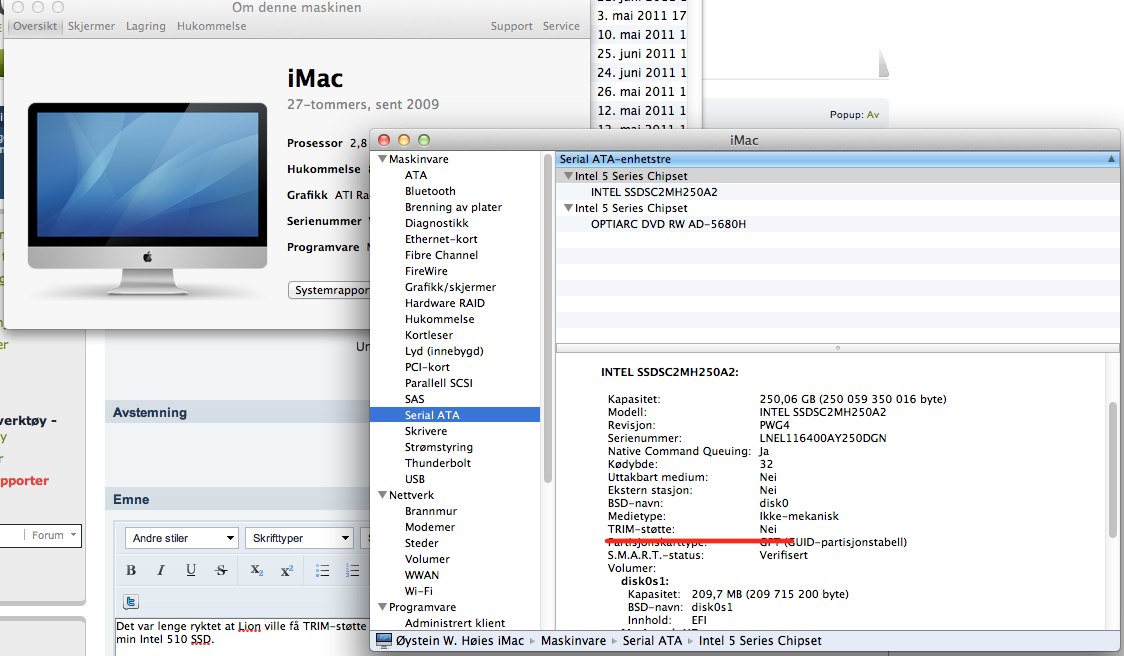Viewport: 1124px width, 656px height.
Task: Collapse second Intel 5 Series Chipset group
Action: click(568, 208)
